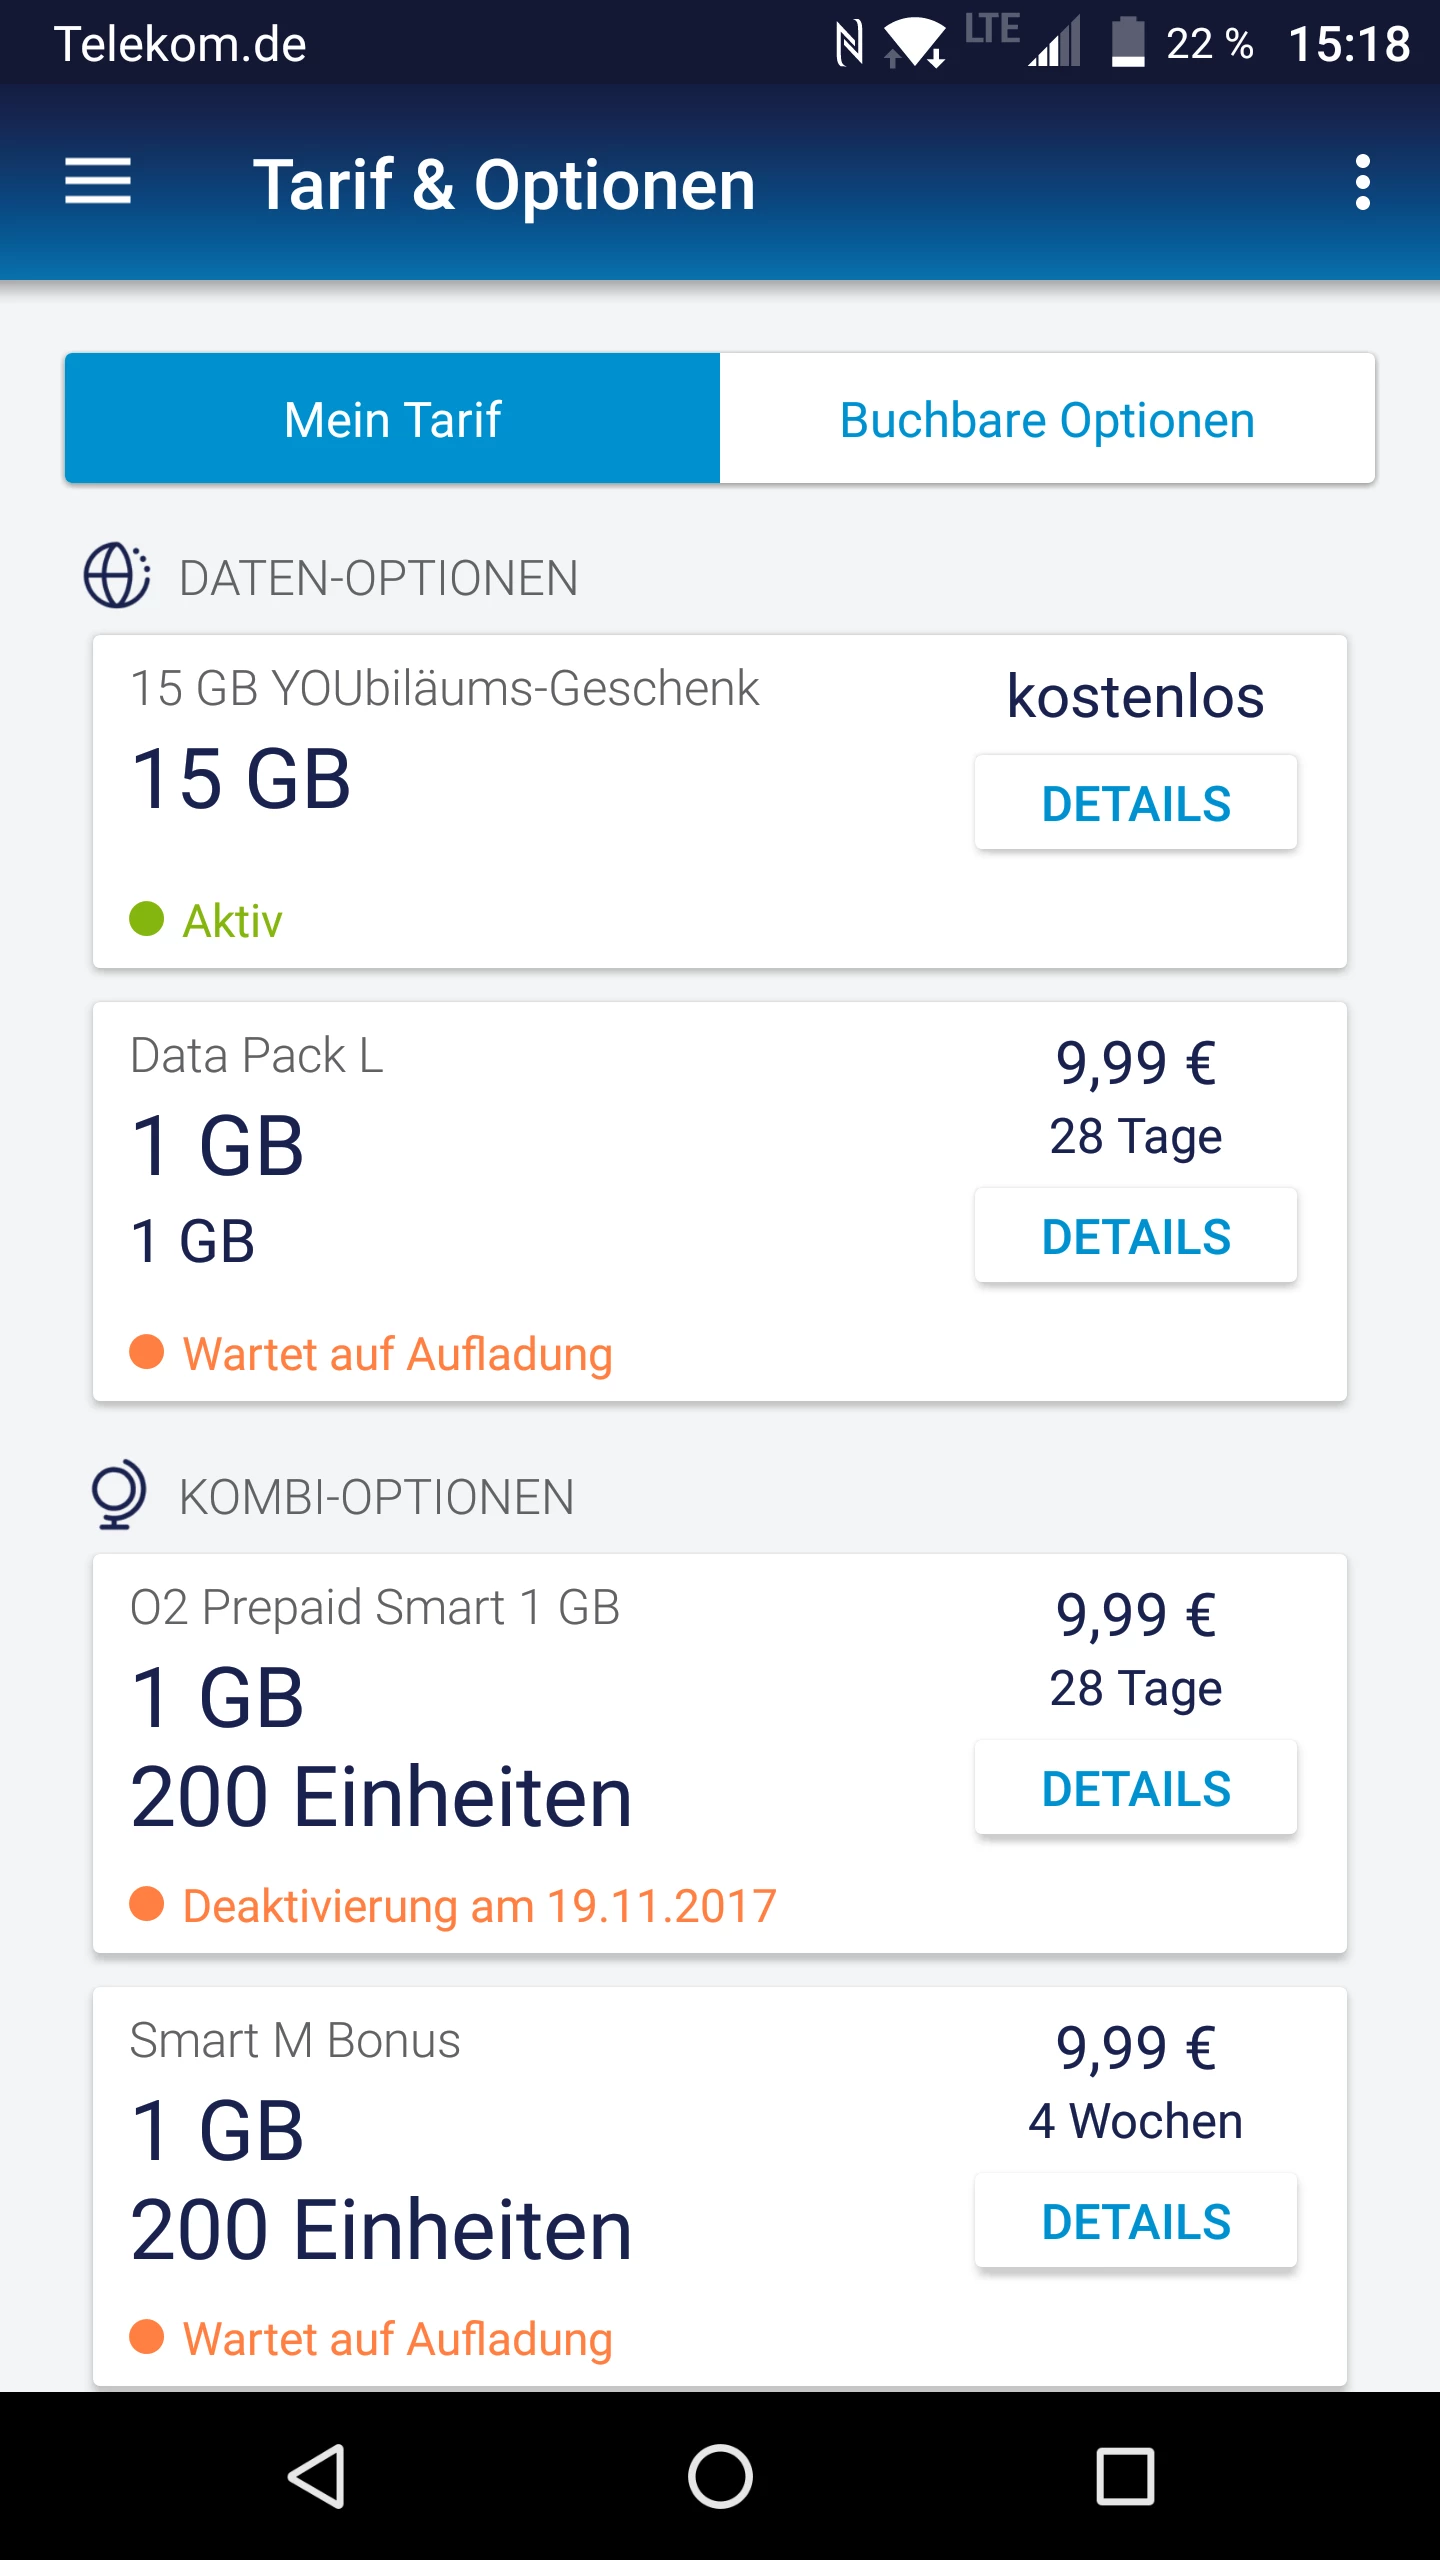Open the three-dot overflow menu
The width and height of the screenshot is (1440, 2560).
pos(1362,182)
